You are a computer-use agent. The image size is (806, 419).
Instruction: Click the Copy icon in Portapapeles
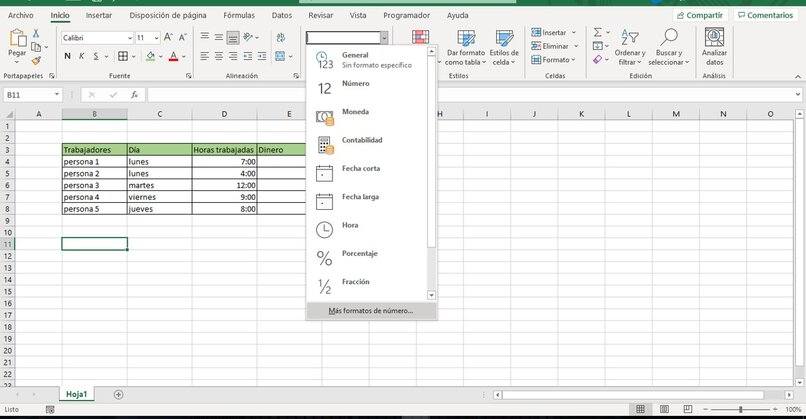[x=36, y=47]
